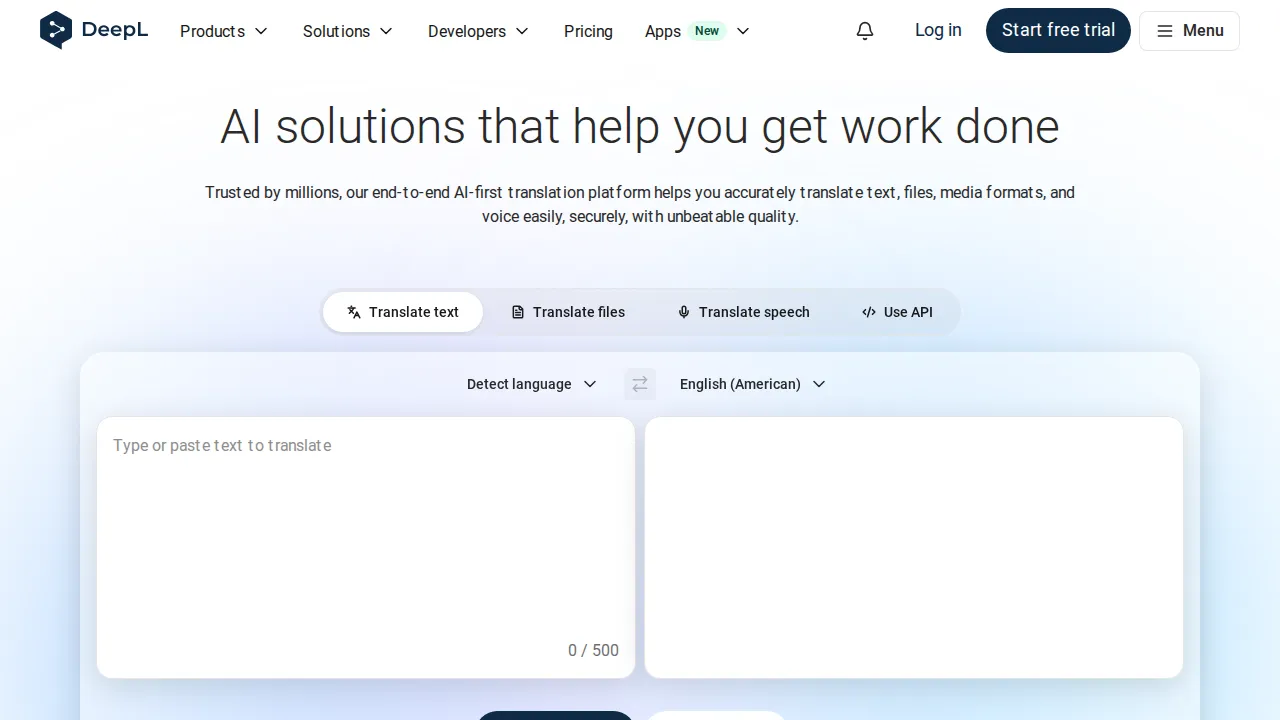The width and height of the screenshot is (1280, 720).
Task: Start the free trial
Action: tap(1058, 30)
